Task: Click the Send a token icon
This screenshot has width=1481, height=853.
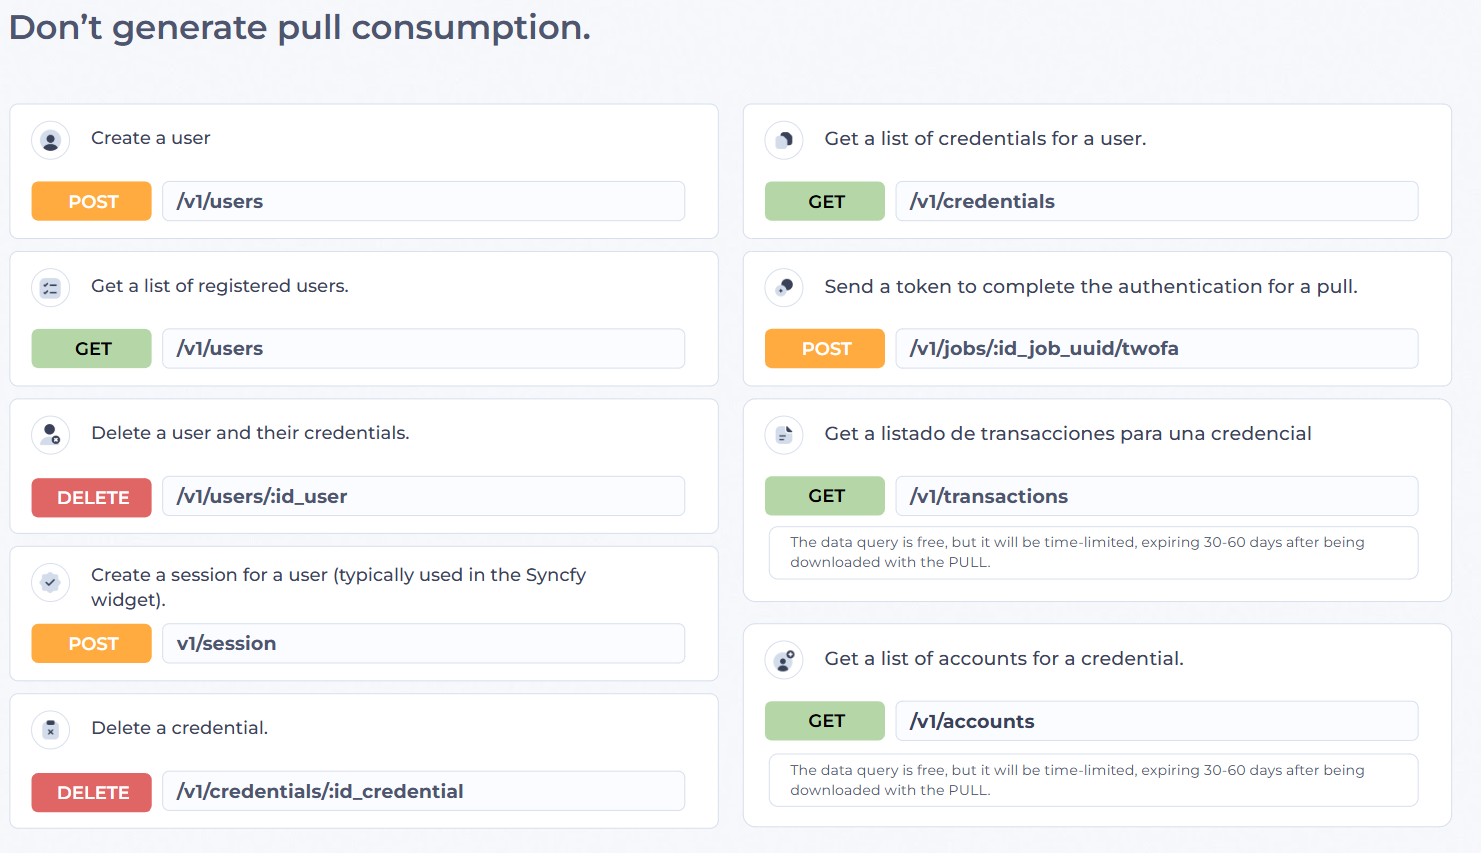Action: coord(784,288)
